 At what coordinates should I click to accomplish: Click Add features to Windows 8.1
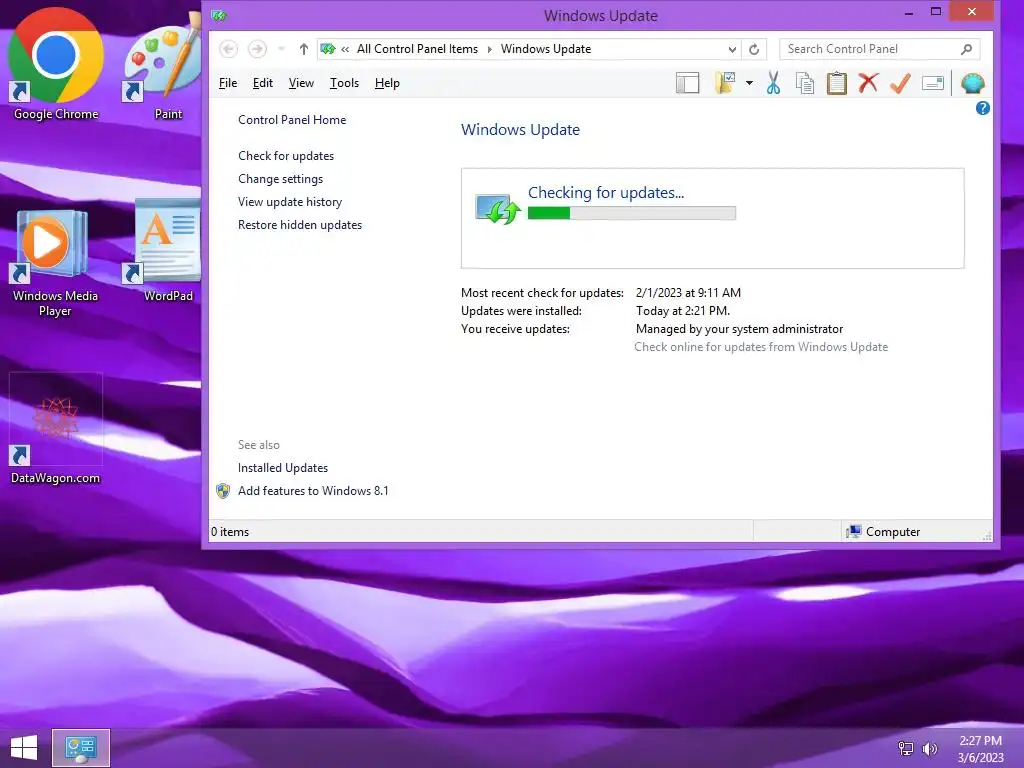(x=313, y=490)
